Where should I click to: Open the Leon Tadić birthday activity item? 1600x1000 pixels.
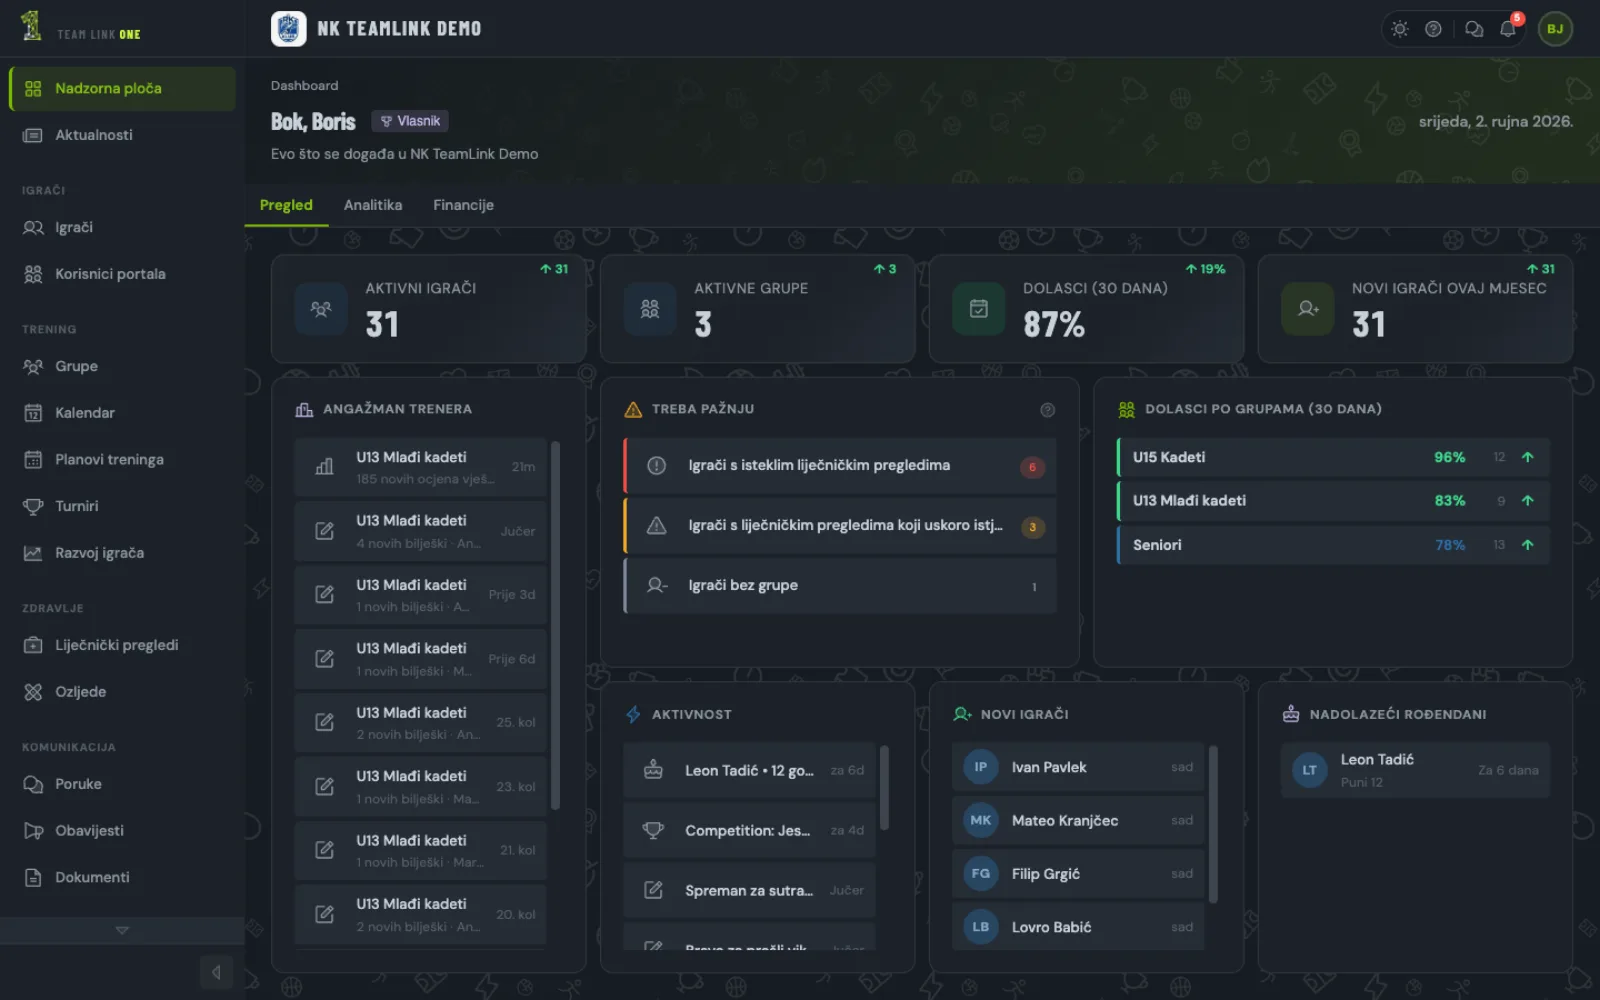[x=750, y=771]
